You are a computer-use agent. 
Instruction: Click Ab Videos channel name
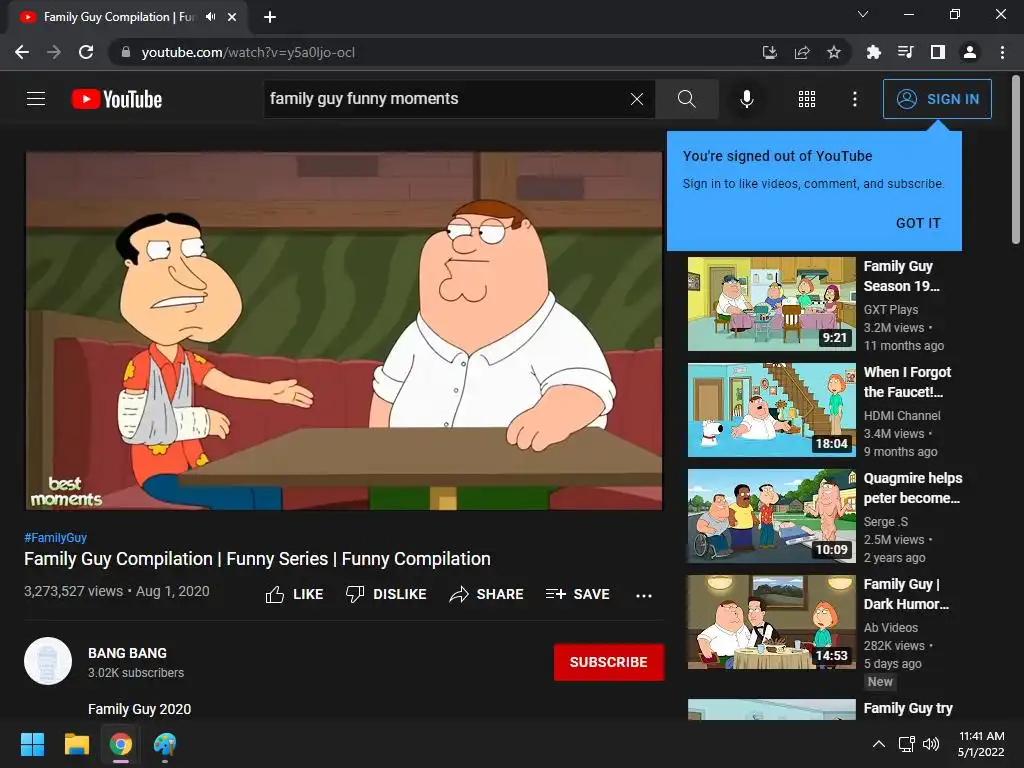click(891, 627)
